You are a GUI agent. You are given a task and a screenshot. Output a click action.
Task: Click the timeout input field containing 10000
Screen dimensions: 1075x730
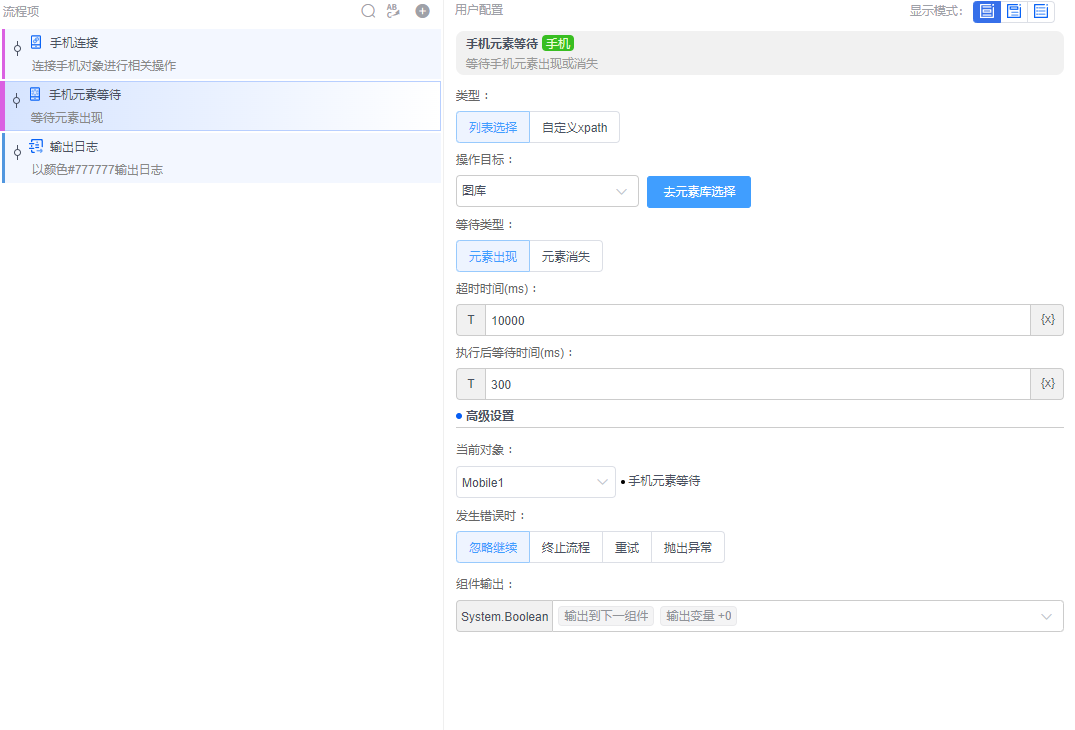pos(756,320)
